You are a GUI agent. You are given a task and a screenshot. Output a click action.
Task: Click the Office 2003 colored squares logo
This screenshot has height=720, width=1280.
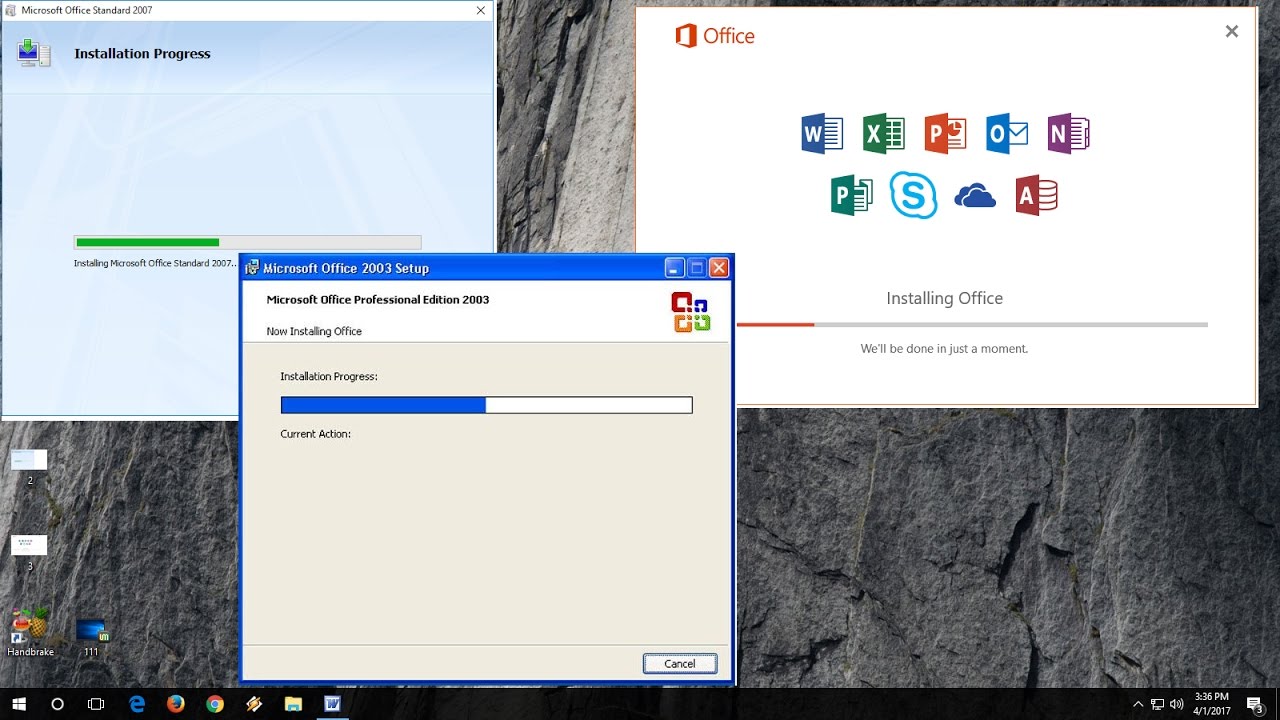pos(691,312)
